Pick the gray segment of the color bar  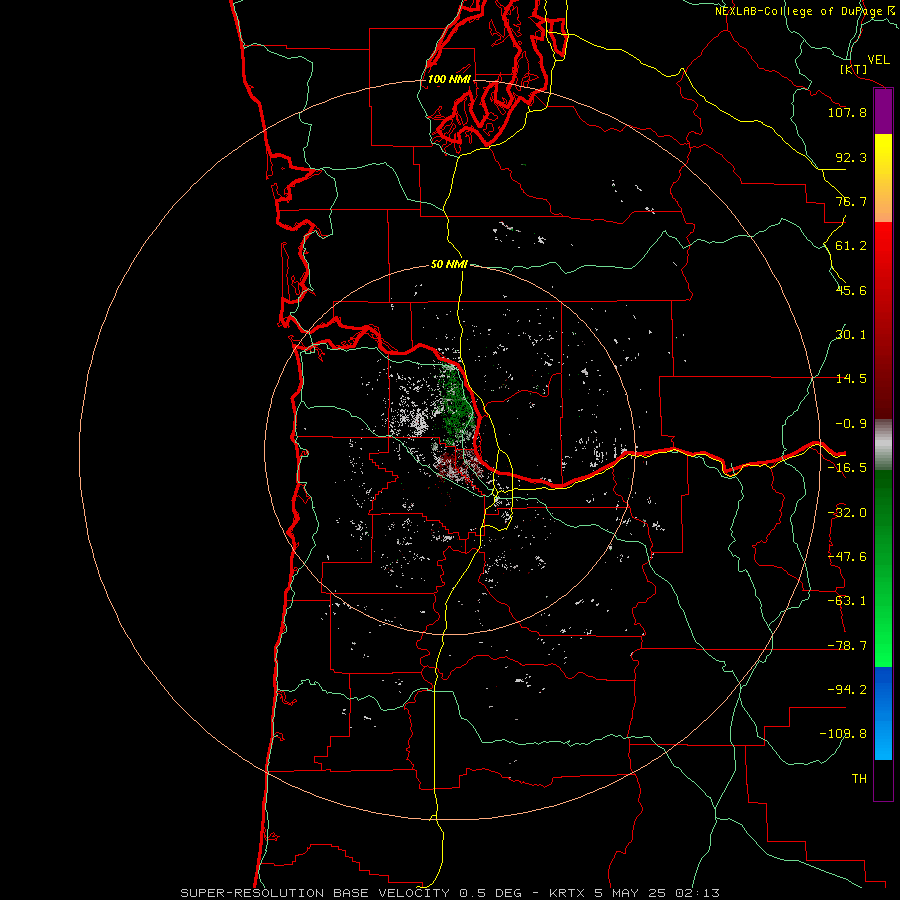pos(883,445)
